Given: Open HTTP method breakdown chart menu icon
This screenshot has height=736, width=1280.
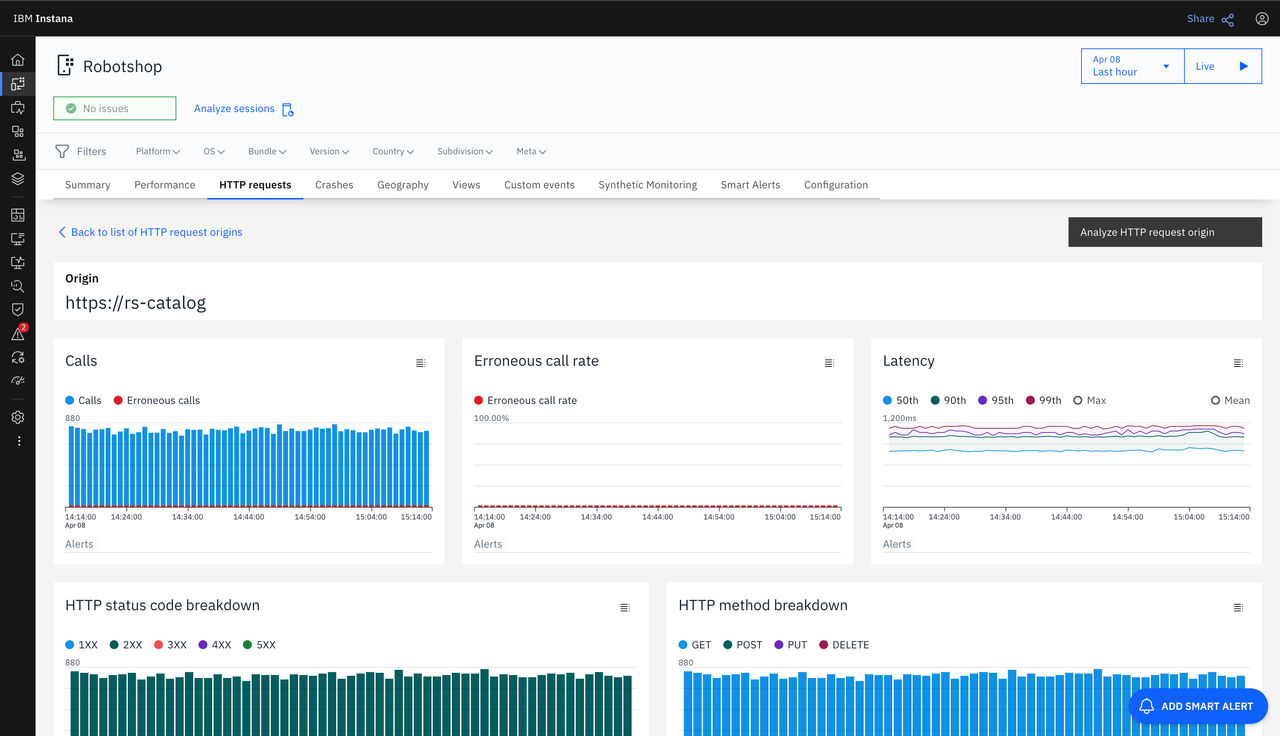Looking at the screenshot, I should pos(1239,607).
